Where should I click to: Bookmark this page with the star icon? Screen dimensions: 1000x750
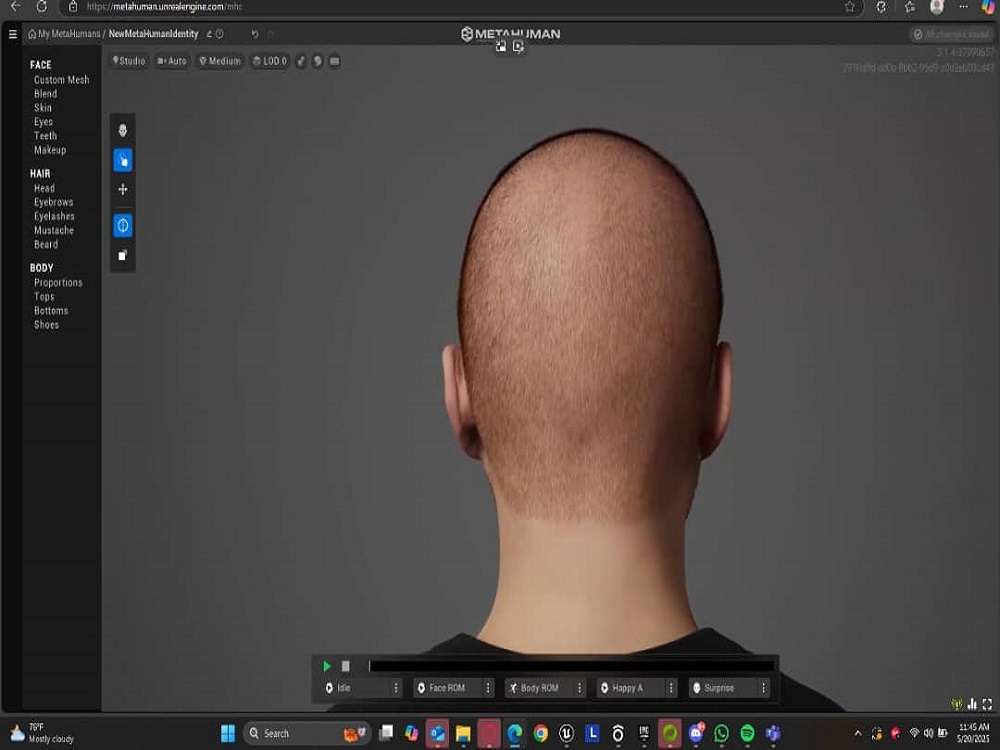coord(849,6)
